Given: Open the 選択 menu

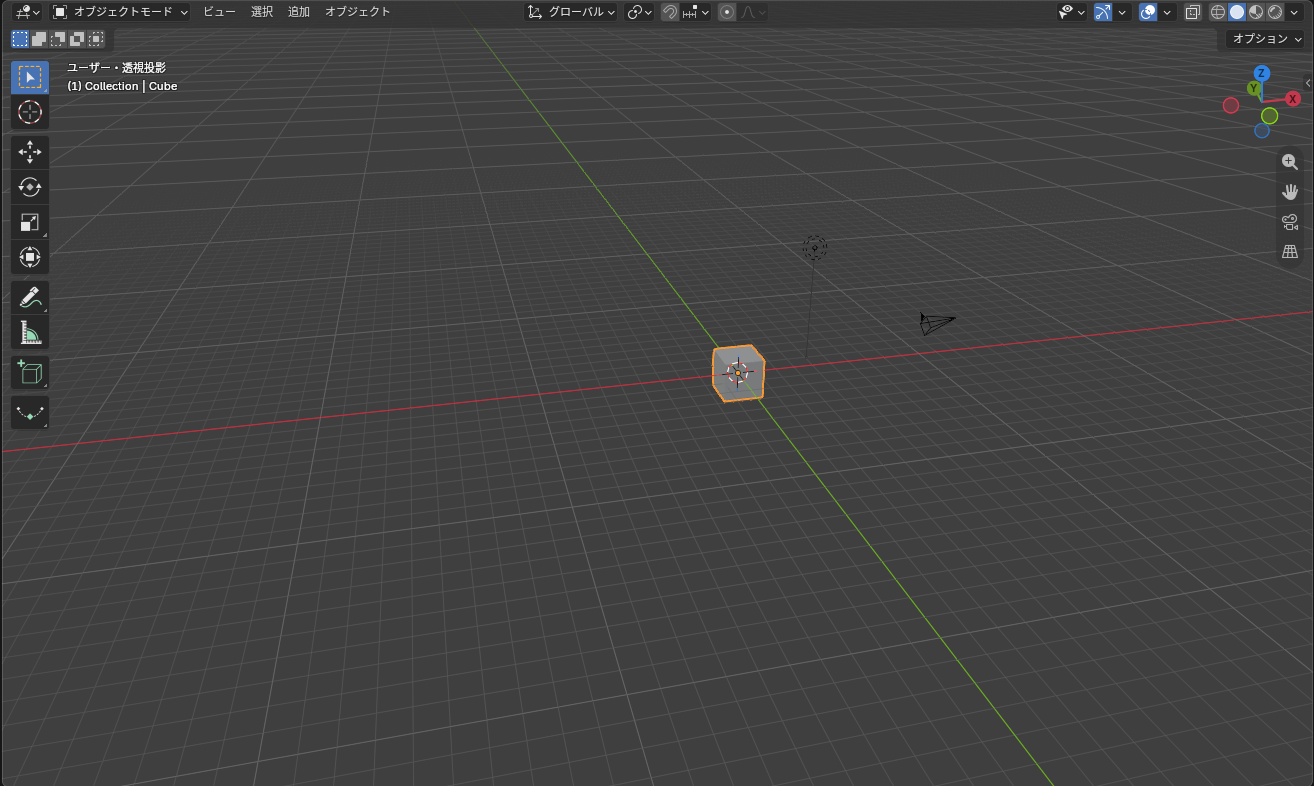Looking at the screenshot, I should [262, 12].
